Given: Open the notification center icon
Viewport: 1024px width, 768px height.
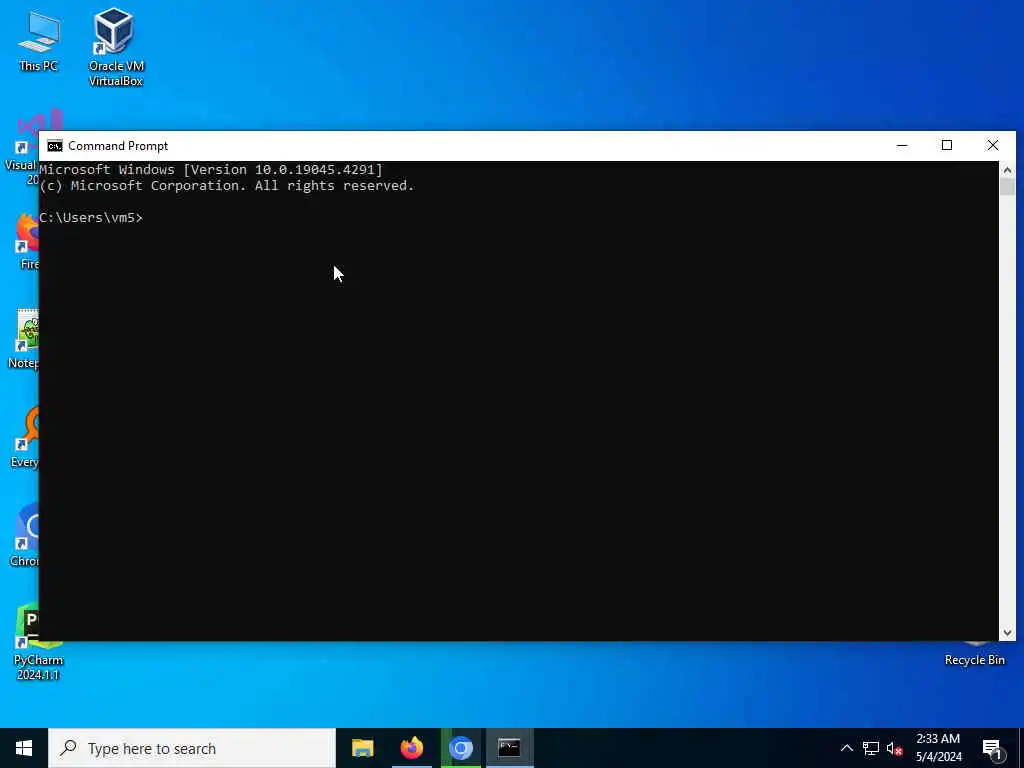Looking at the screenshot, I should [992, 749].
